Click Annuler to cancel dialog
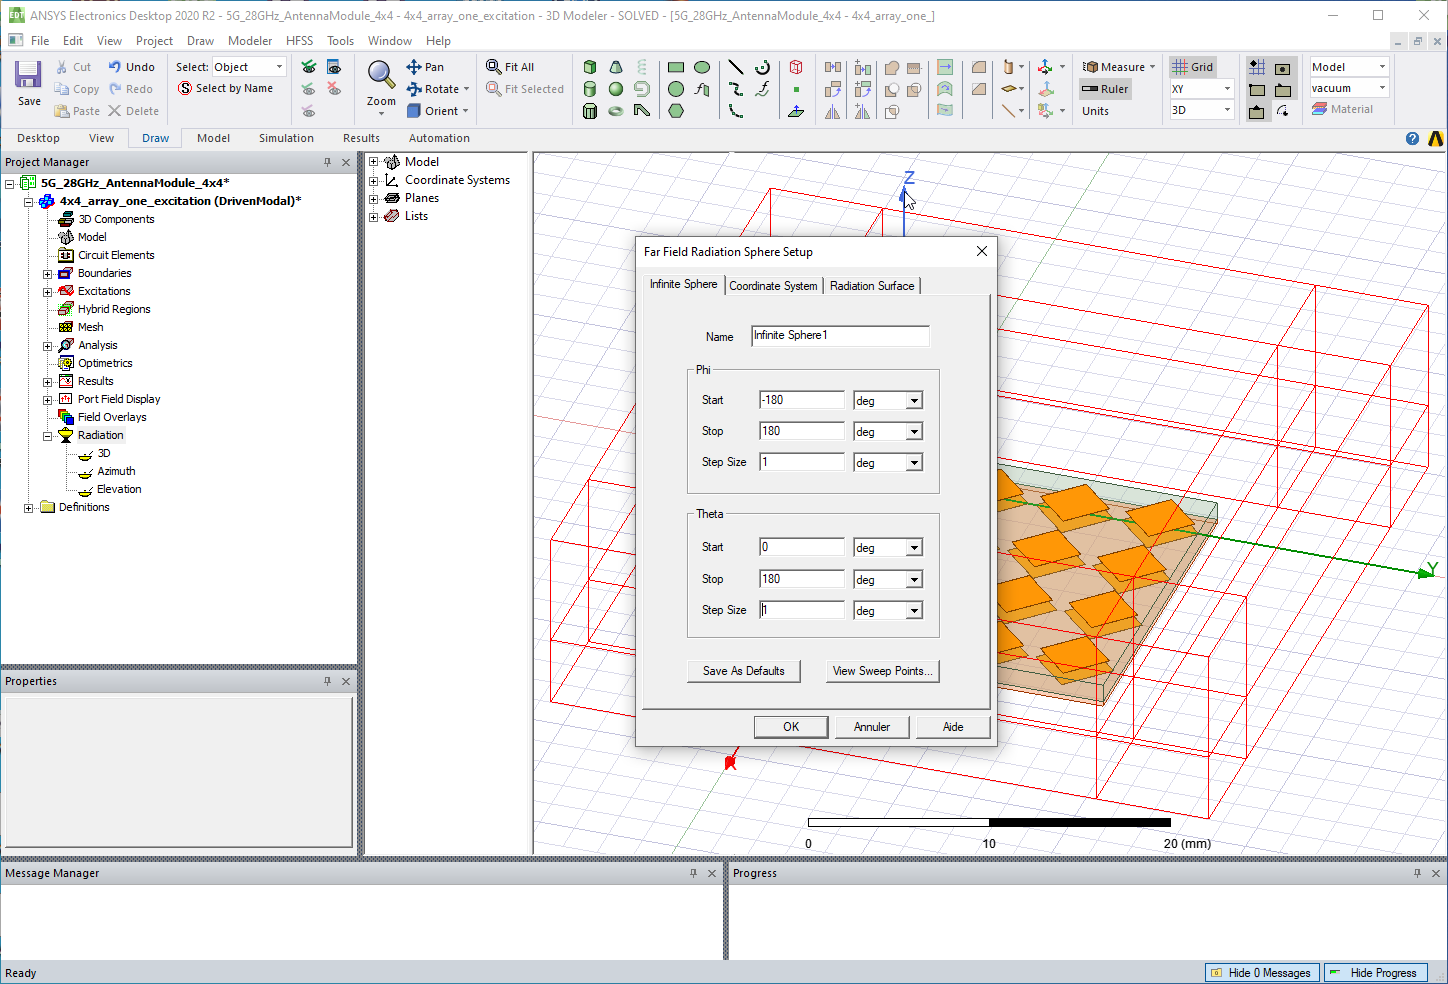This screenshot has width=1448, height=984. [872, 727]
